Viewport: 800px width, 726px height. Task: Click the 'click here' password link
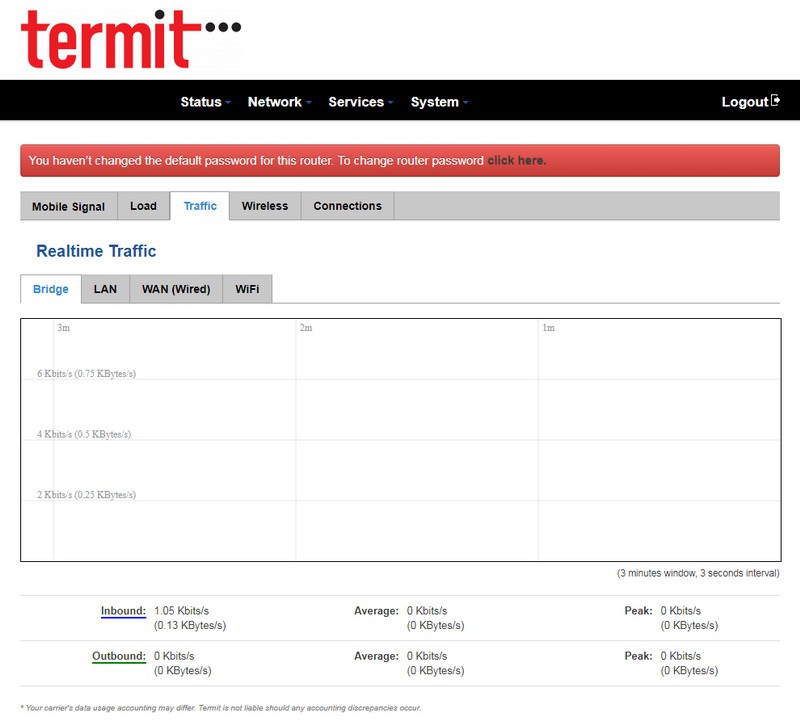point(516,161)
